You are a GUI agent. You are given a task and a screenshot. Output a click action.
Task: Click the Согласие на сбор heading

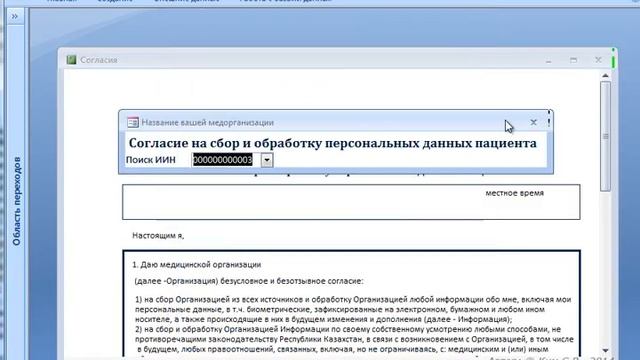pyautogui.click(x=332, y=143)
